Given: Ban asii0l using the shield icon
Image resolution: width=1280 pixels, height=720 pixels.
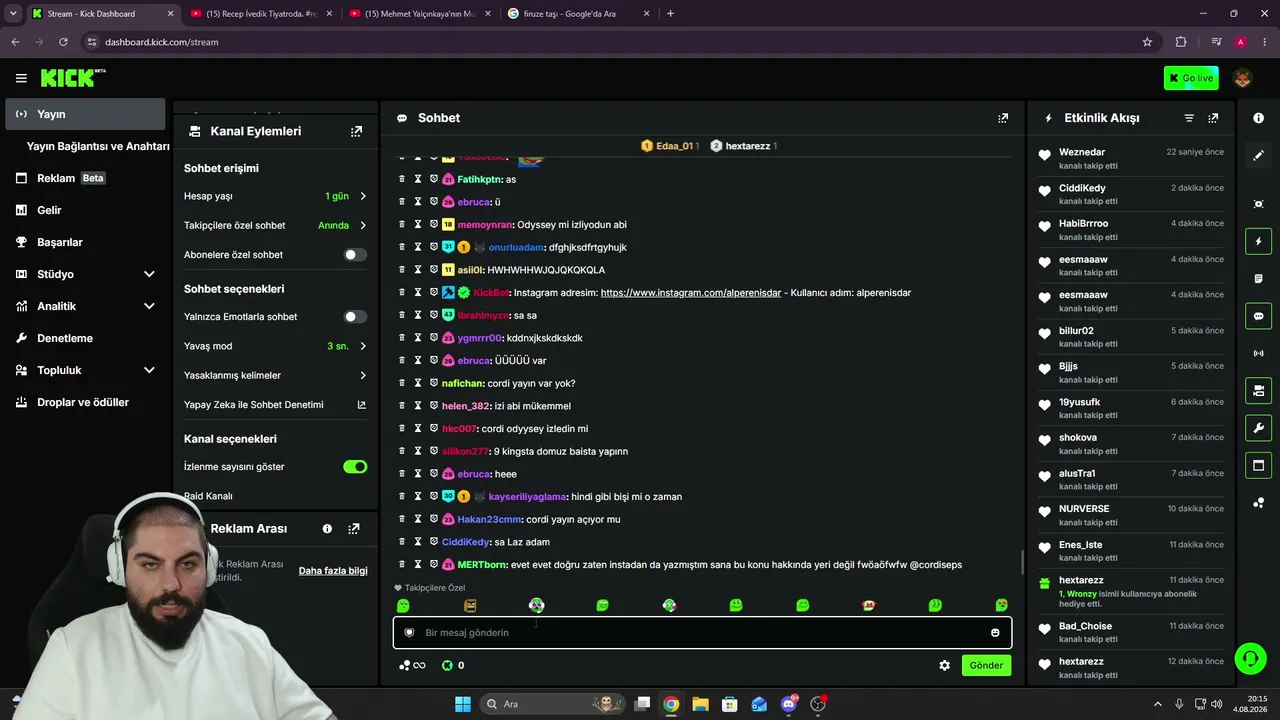Looking at the screenshot, I should pyautogui.click(x=434, y=270).
